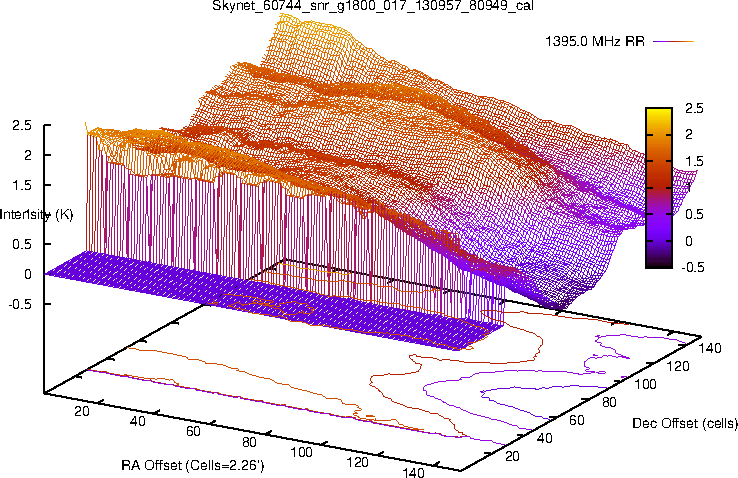Screen dimensions: 738x478
Task: Click the 100 tick label on the Dec Offset axis
Action: coord(645,384)
